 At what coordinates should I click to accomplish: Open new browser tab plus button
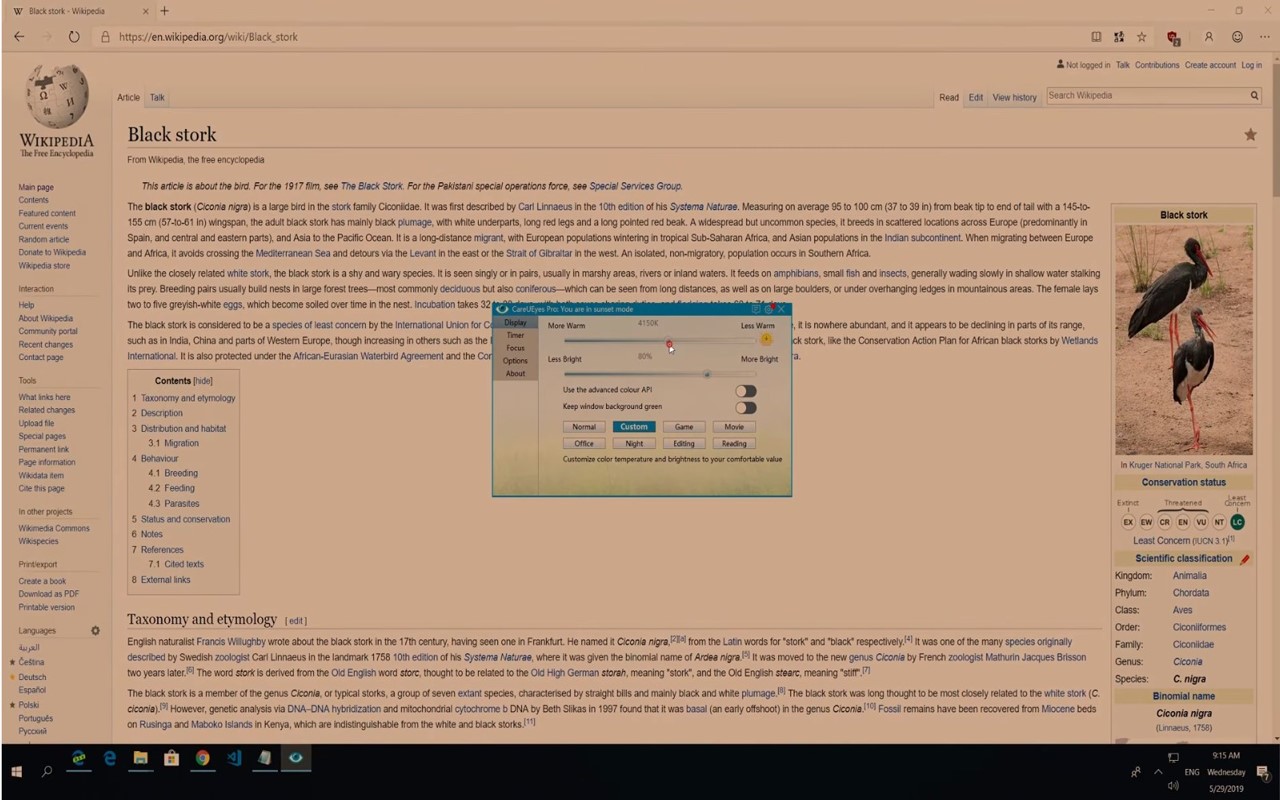pos(165,11)
